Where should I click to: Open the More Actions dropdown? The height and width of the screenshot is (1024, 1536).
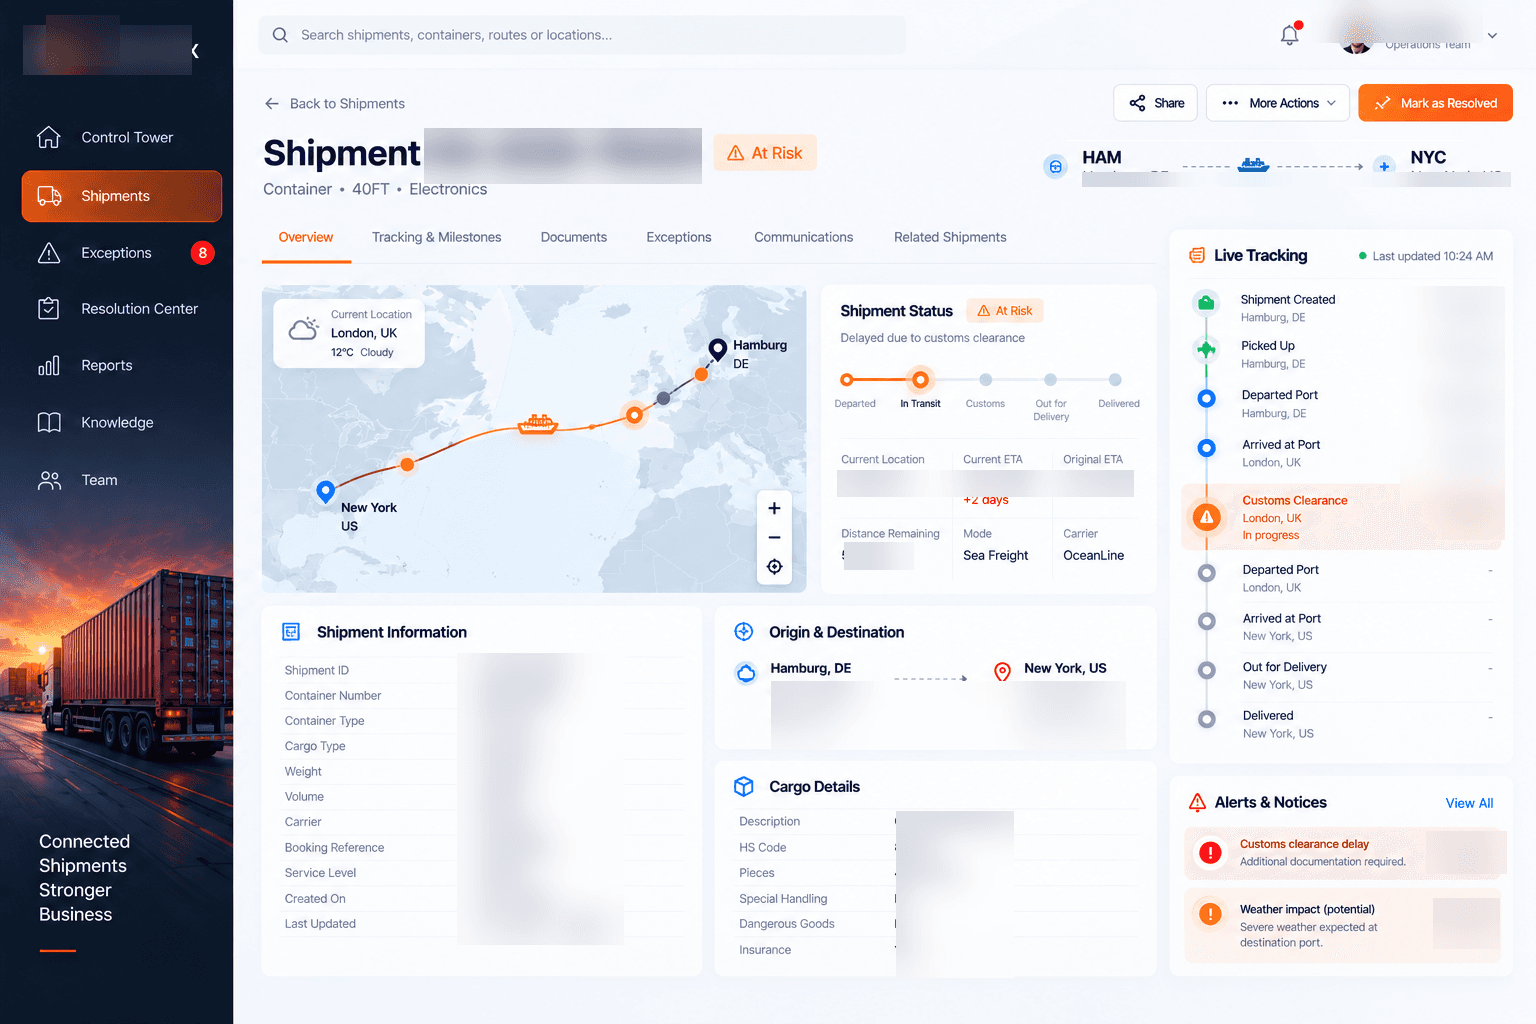click(x=1277, y=103)
